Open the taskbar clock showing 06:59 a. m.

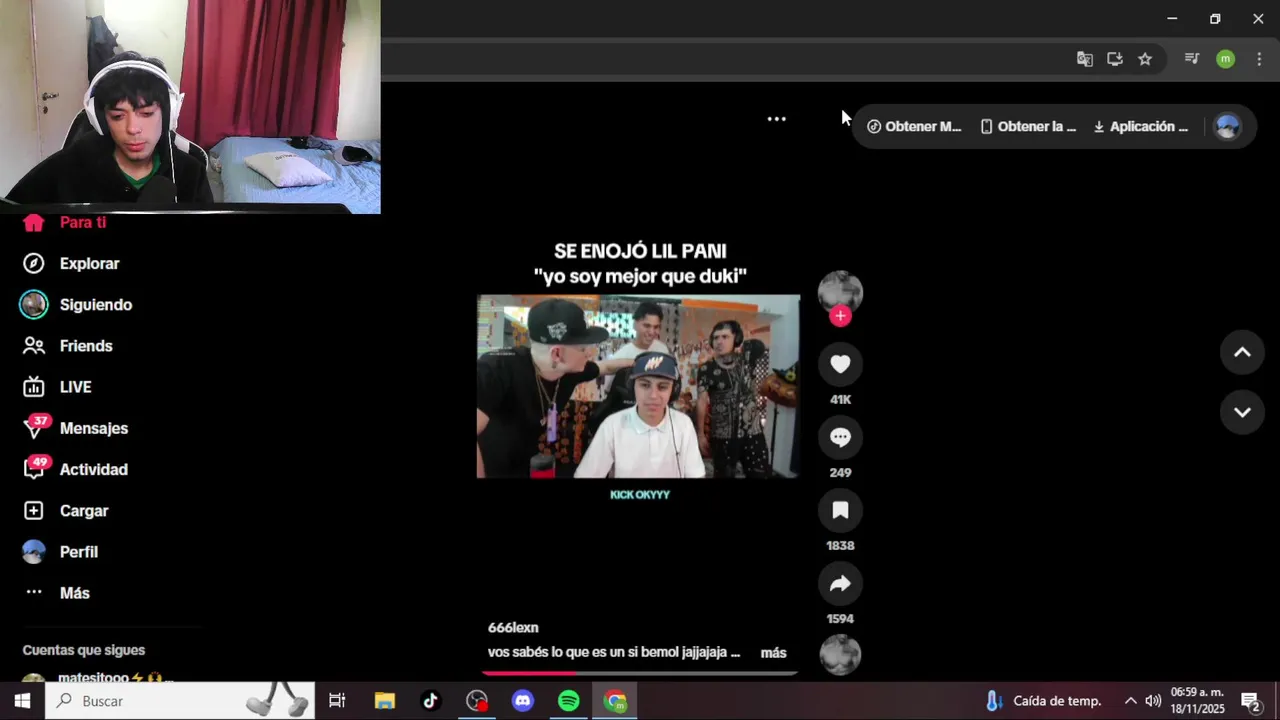tap(1197, 701)
